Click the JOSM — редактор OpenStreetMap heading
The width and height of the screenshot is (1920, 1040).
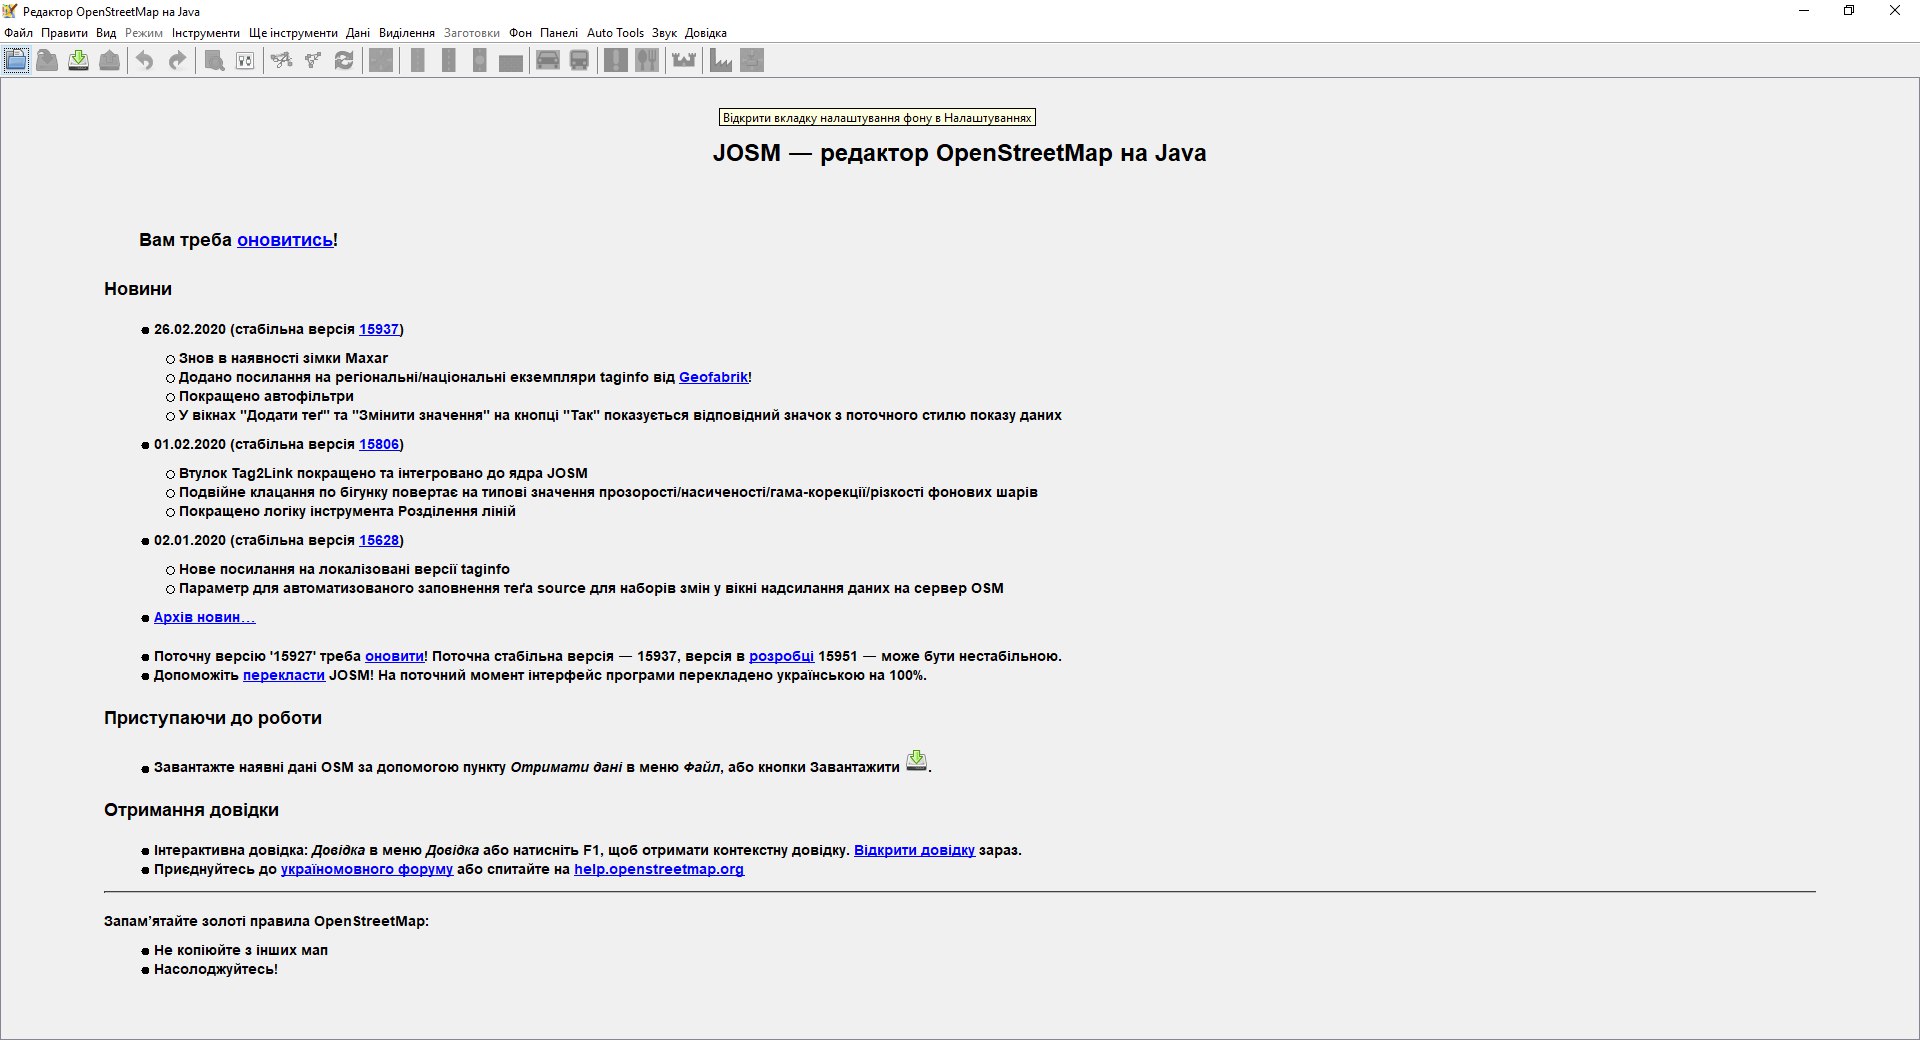tap(960, 153)
